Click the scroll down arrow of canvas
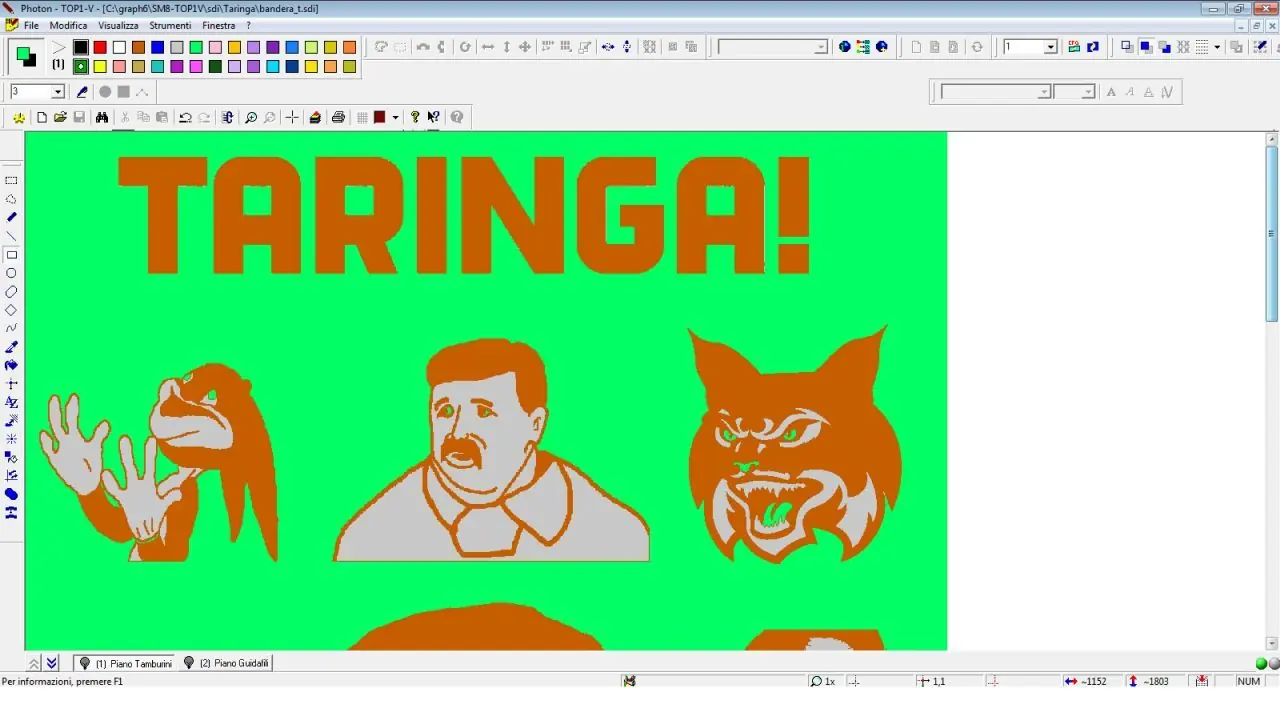This screenshot has height=720, width=1280. (1272, 643)
